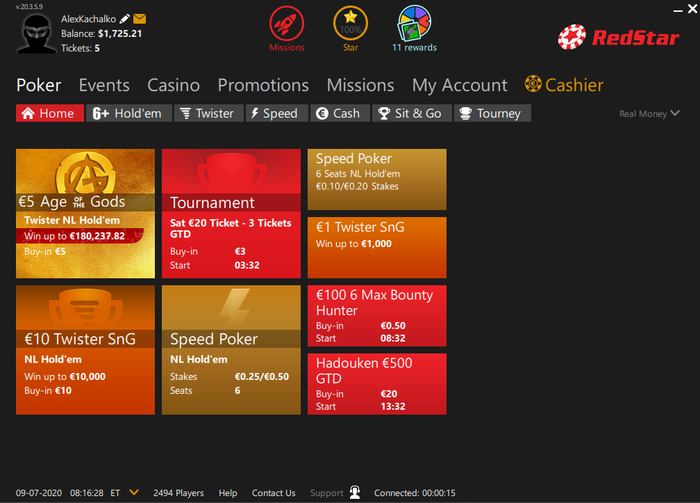The image size is (700, 503).
Task: Open the Missions rocket icon
Action: tap(287, 24)
